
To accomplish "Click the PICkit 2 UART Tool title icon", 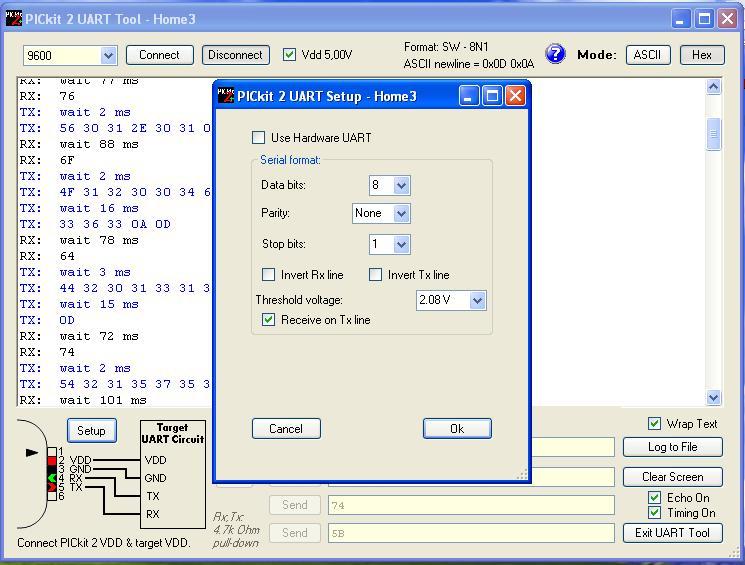I will [x=14, y=19].
